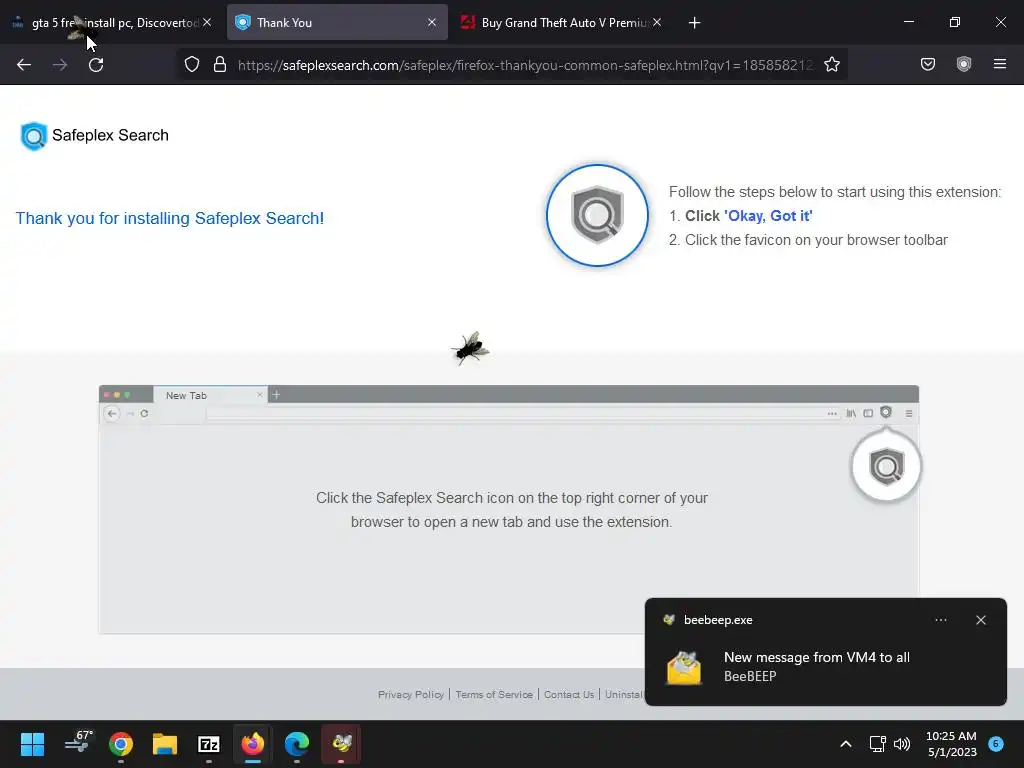Open volume control tray icon
This screenshot has width=1024, height=768.
coord(902,744)
